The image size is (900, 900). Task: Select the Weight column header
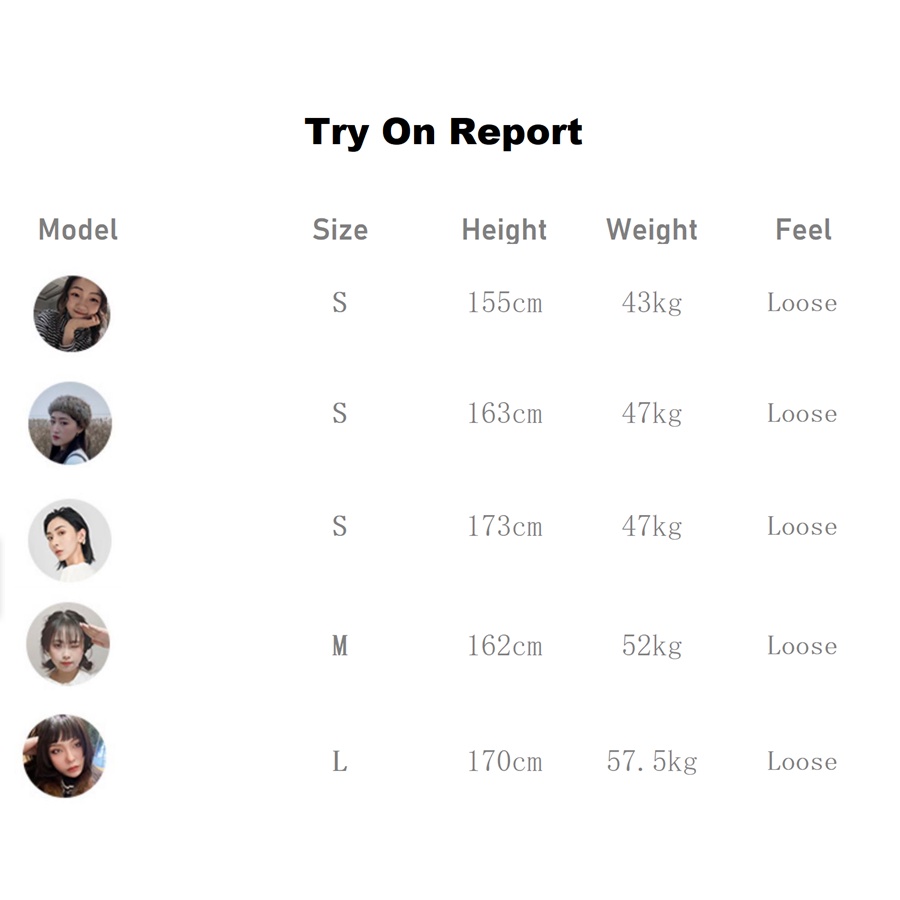[x=652, y=230]
